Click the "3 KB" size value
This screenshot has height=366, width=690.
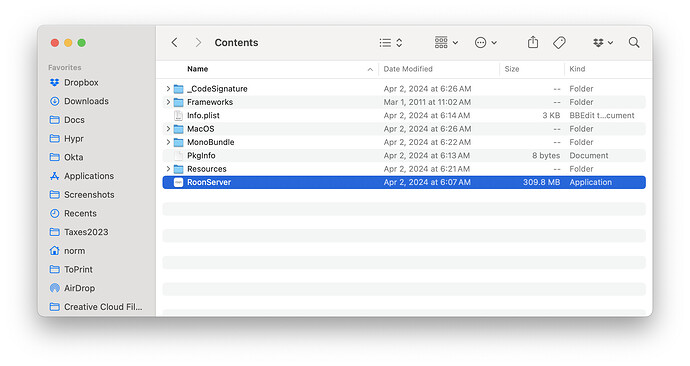coord(551,115)
